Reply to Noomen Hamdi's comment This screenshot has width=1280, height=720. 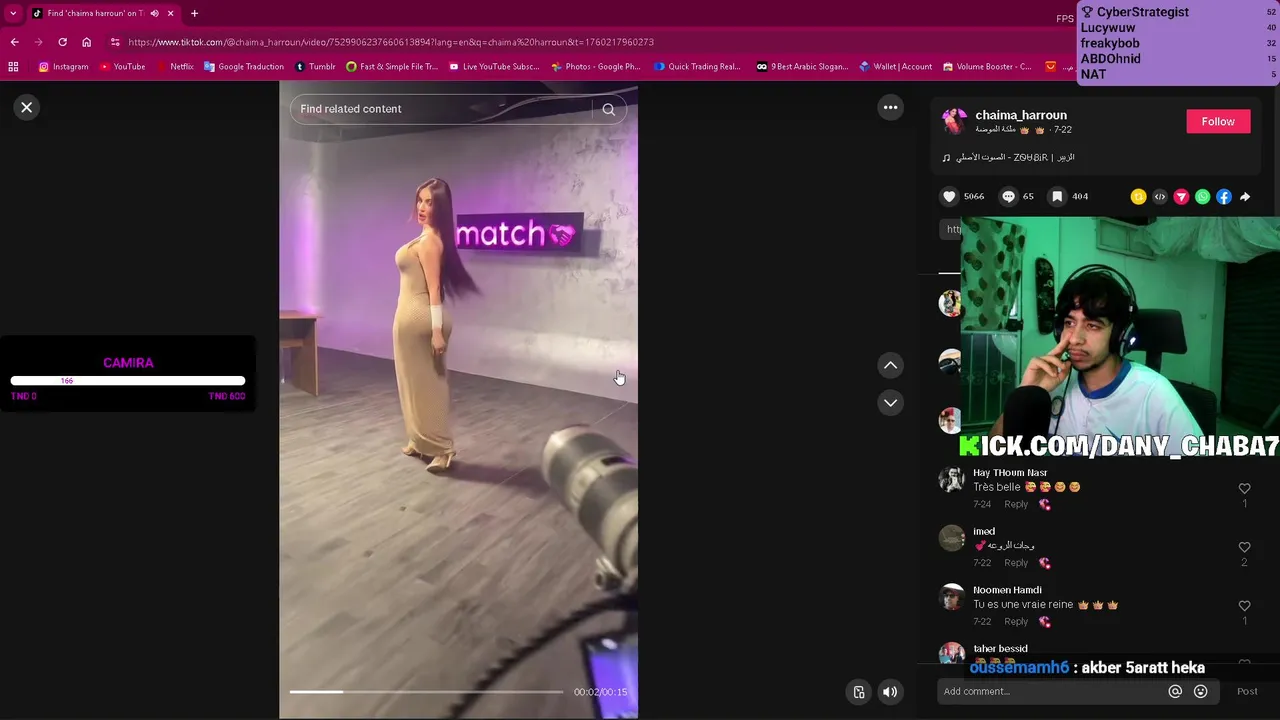[x=1016, y=621]
